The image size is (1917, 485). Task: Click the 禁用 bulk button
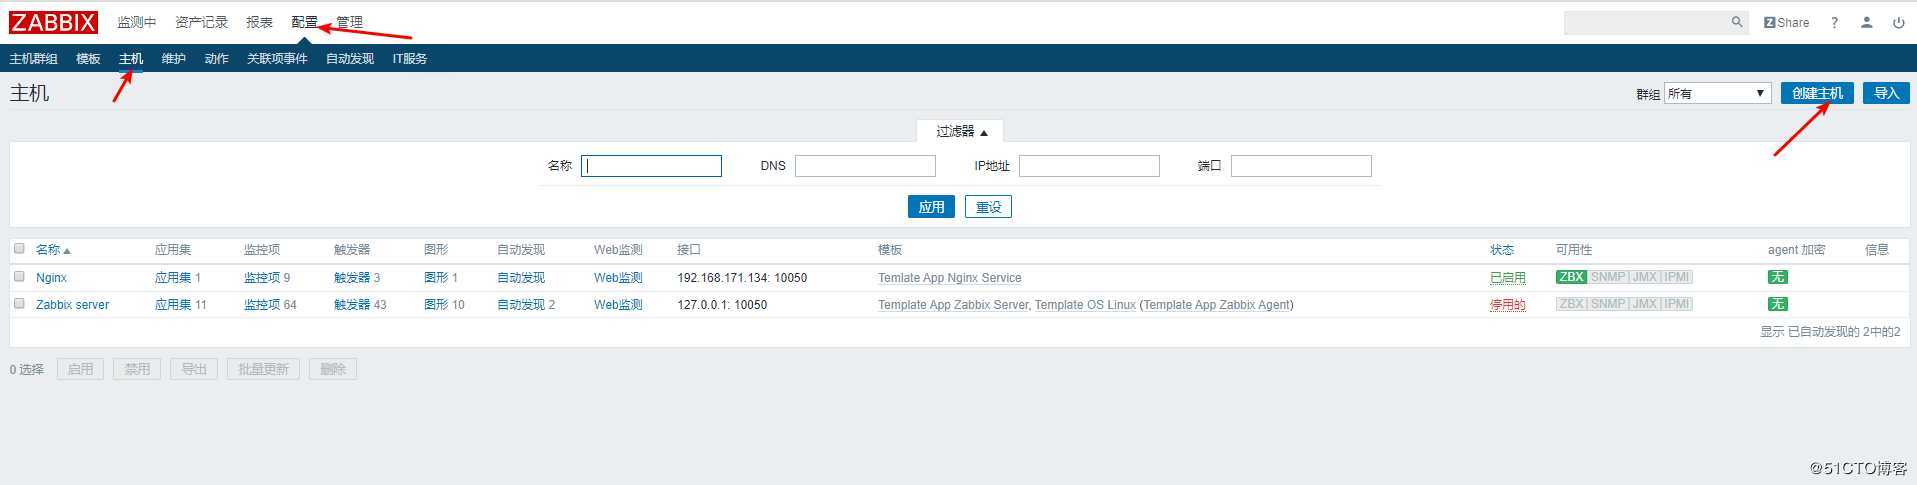(137, 369)
